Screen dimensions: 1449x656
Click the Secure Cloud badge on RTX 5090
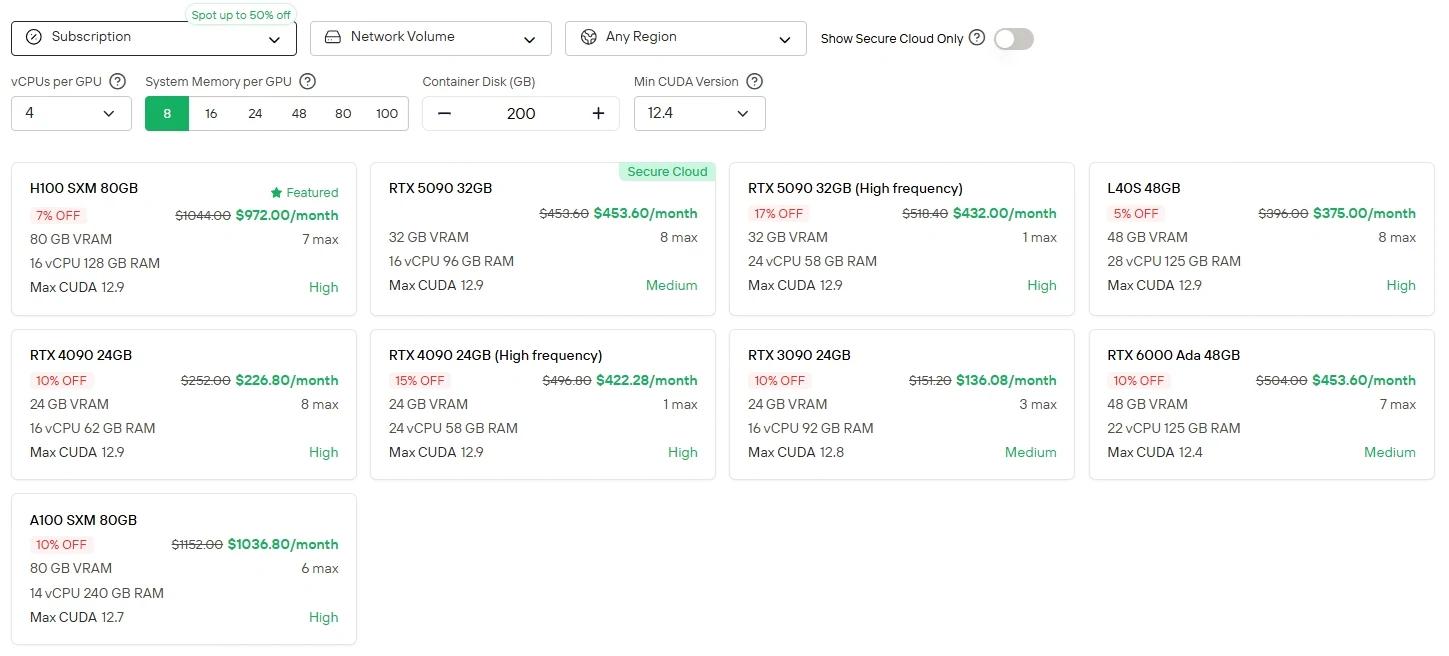(667, 172)
